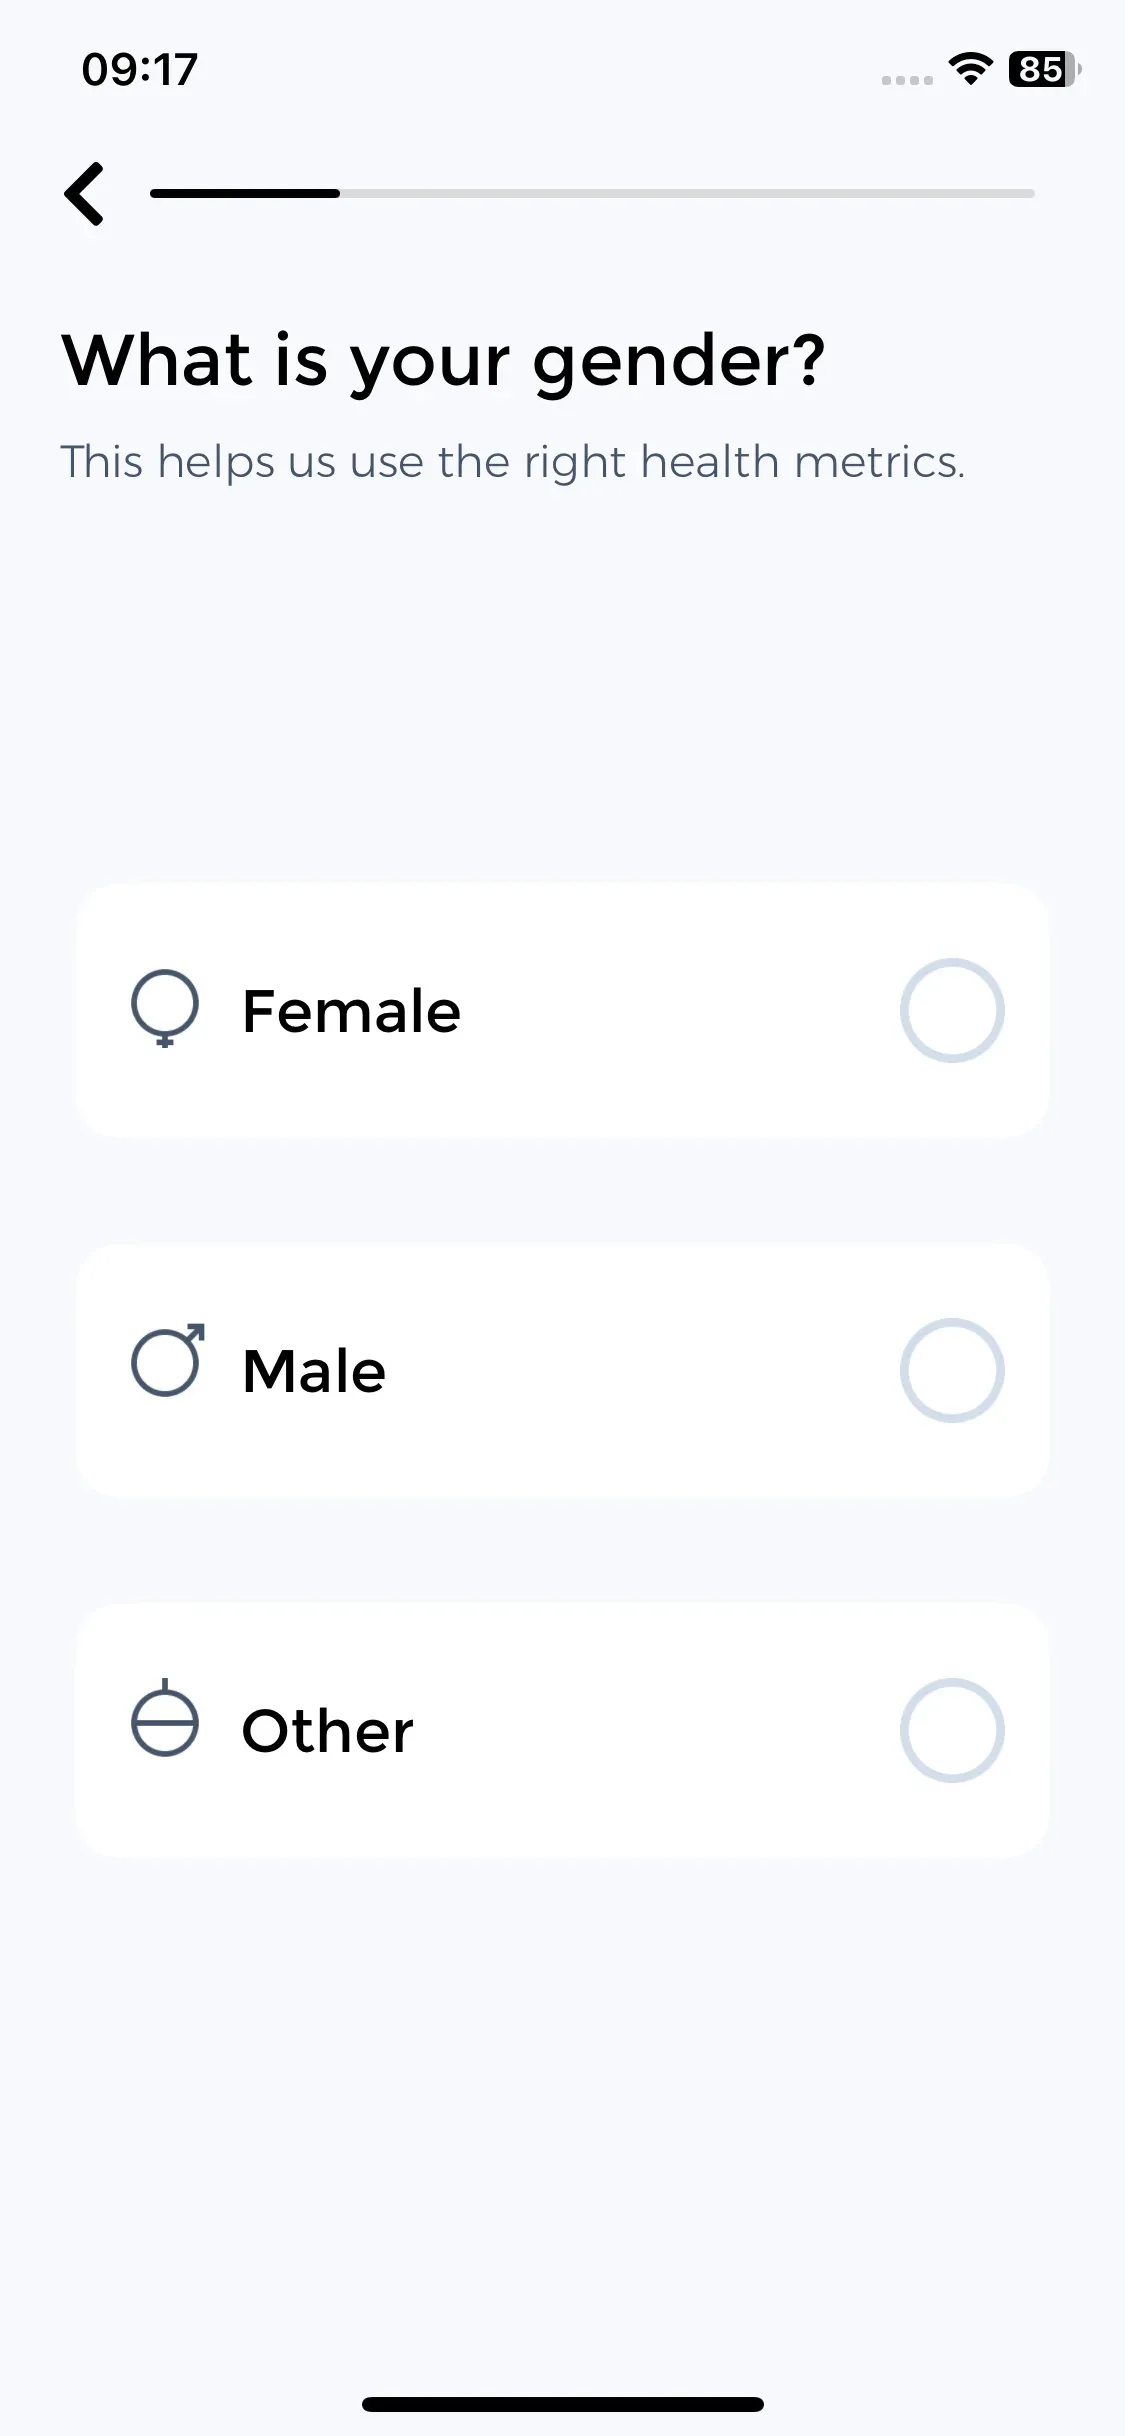Choose the Male option label
The image size is (1125, 2436).
tap(314, 1371)
